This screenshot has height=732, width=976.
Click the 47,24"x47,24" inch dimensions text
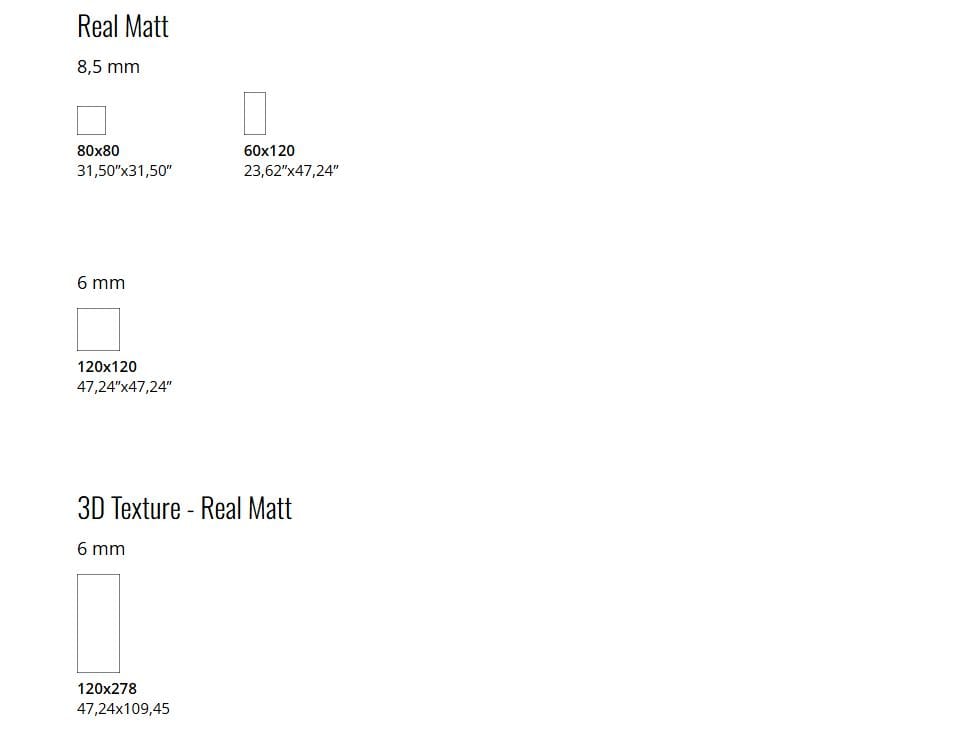coord(125,387)
